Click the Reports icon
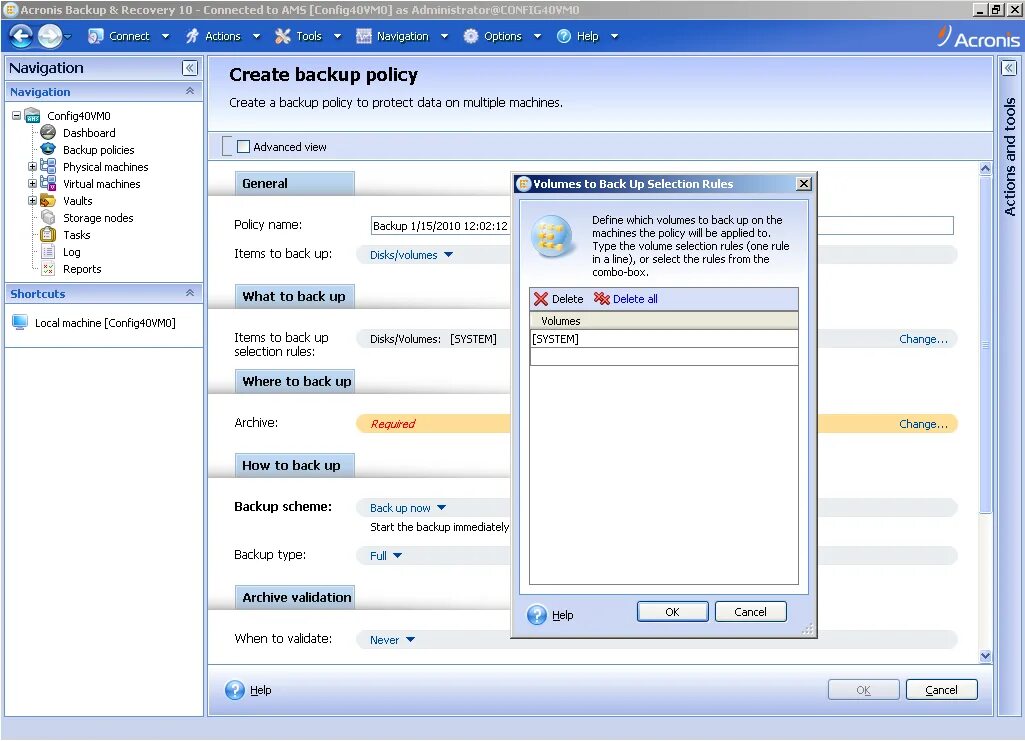Screen dimensions: 1025x741 (x=48, y=269)
